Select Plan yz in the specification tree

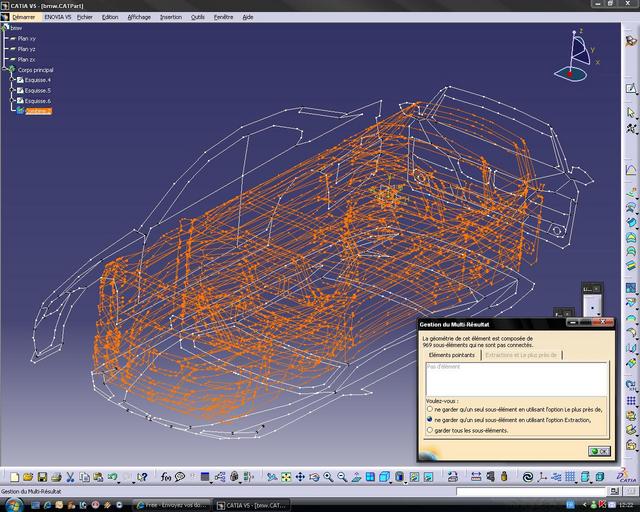(x=27, y=49)
